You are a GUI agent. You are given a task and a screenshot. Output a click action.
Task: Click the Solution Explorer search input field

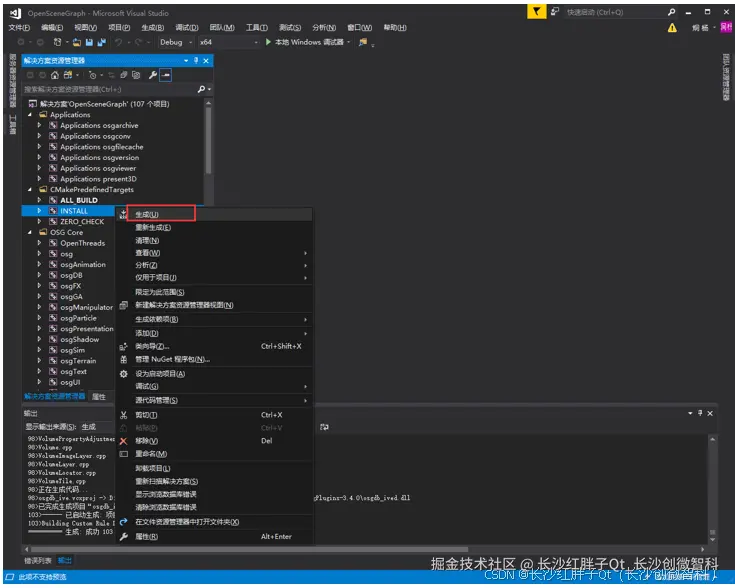point(110,89)
